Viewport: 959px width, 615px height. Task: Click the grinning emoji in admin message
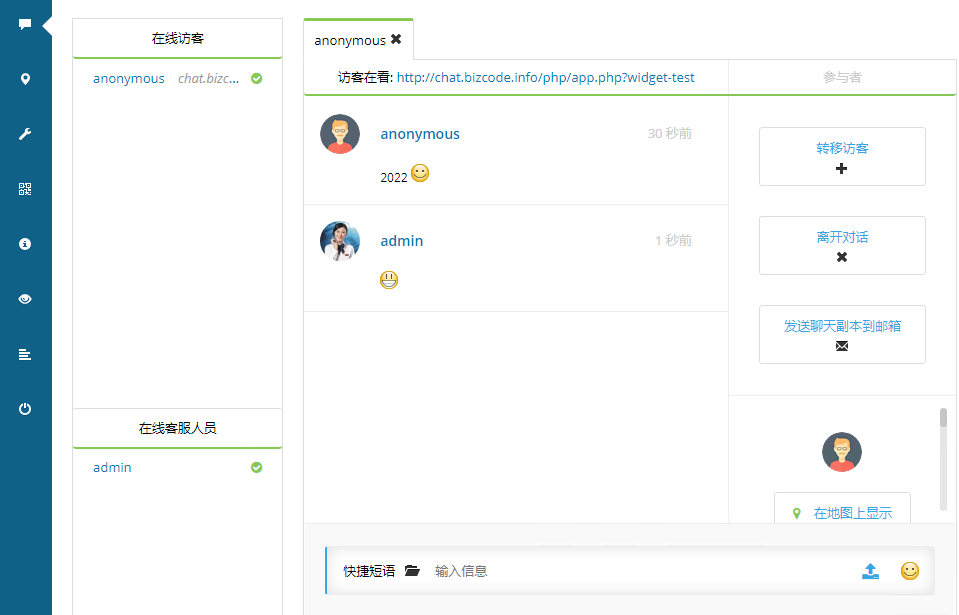(389, 280)
